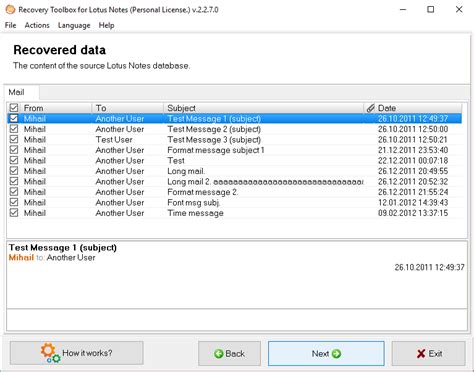Click the red X icon on Exit

point(421,354)
